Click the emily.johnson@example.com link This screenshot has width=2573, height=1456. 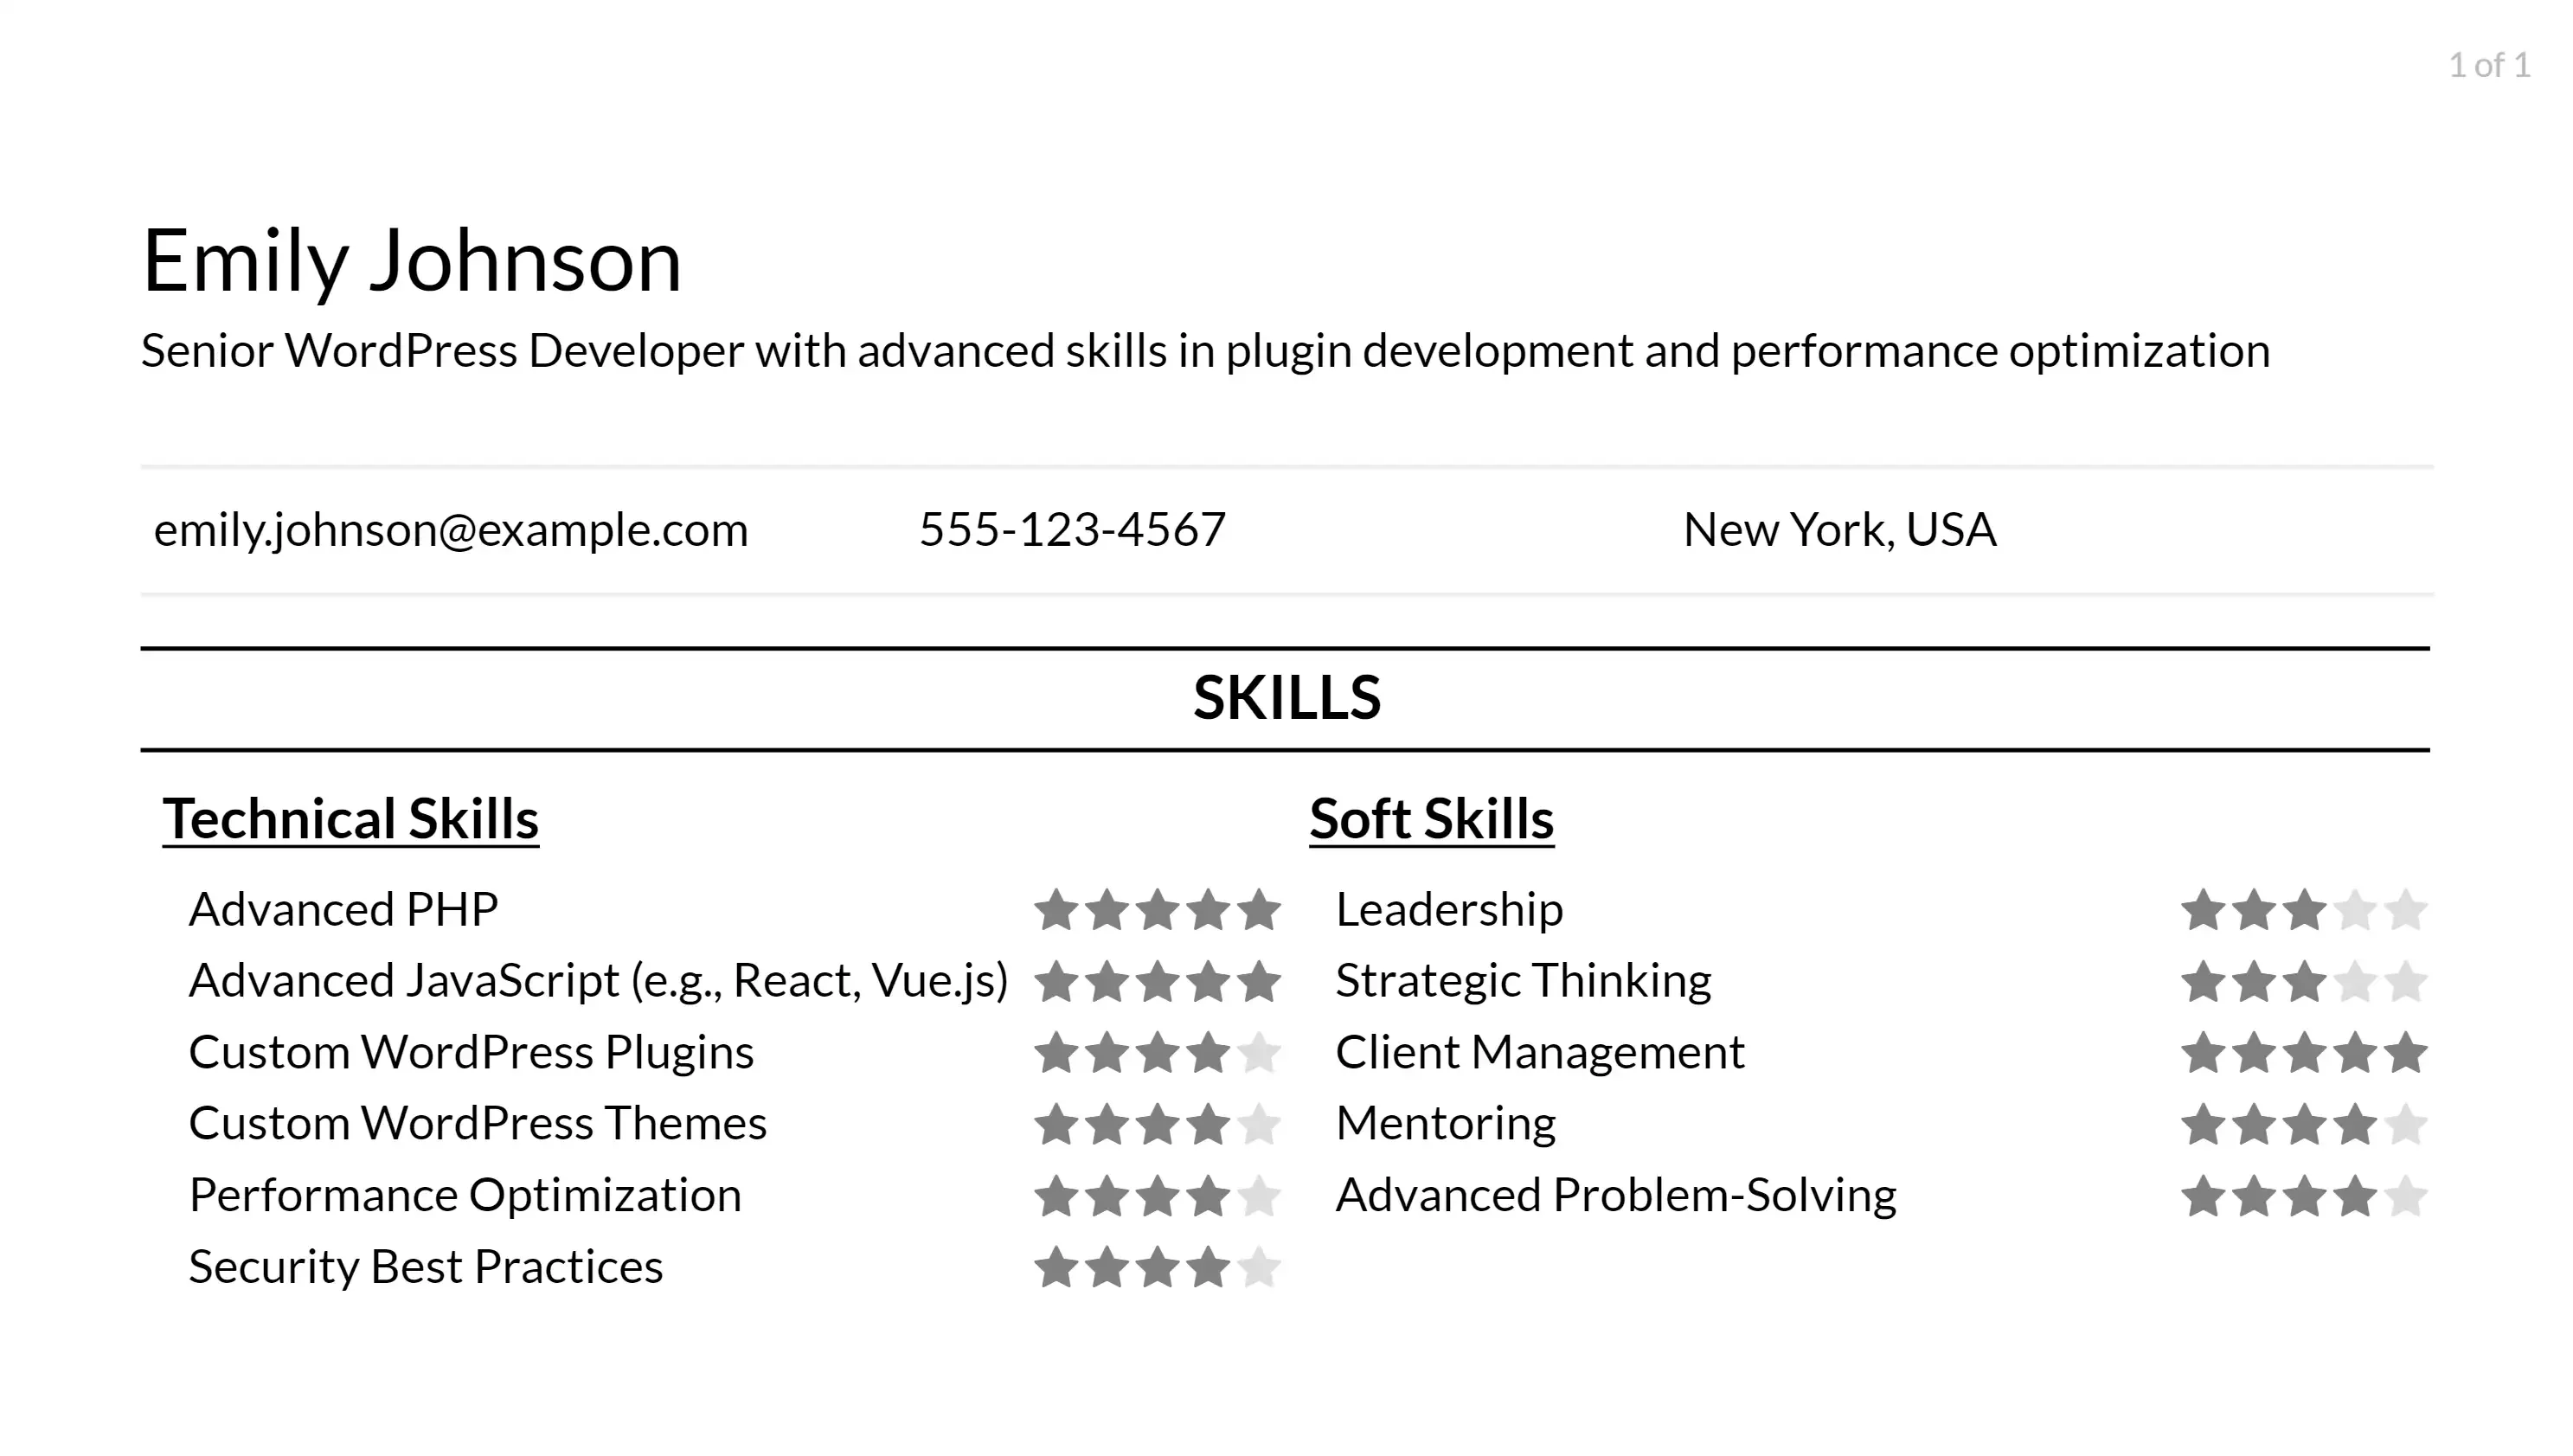451,527
